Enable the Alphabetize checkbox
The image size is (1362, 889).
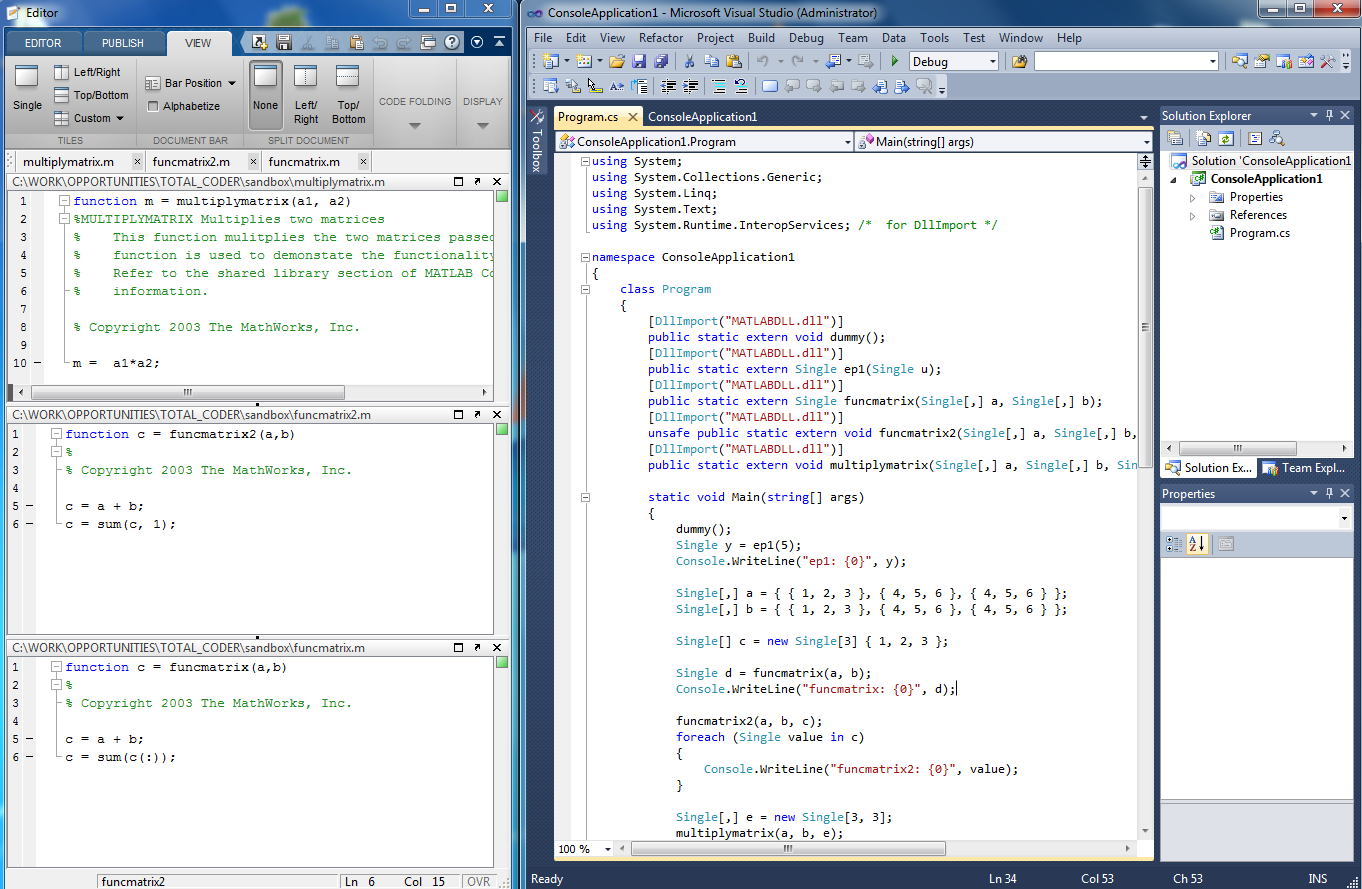pos(153,106)
